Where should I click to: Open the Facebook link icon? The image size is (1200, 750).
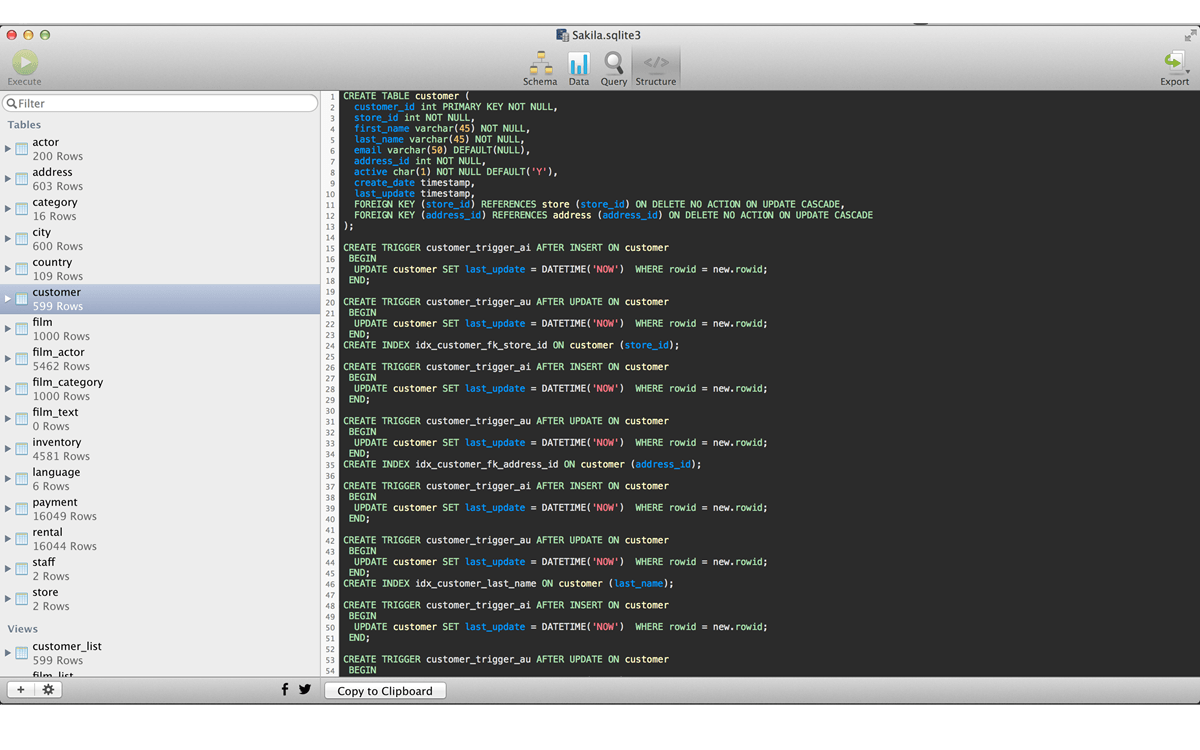[285, 690]
